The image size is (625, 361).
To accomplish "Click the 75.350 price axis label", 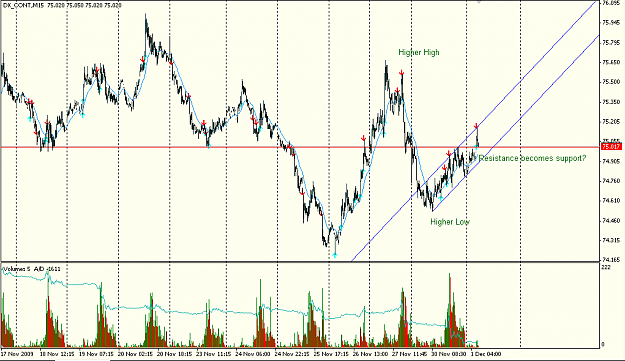I will (611, 102).
